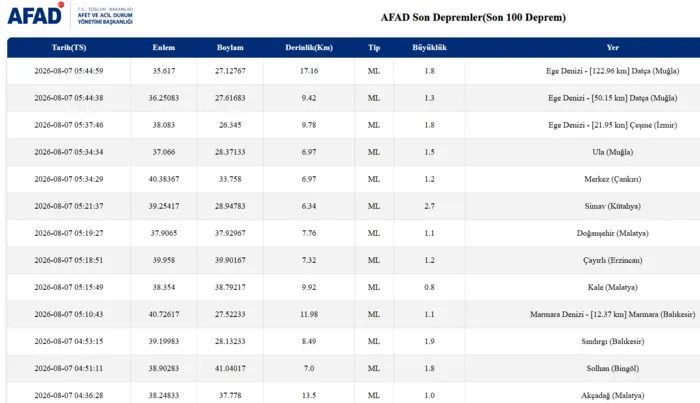Image resolution: width=700 pixels, height=403 pixels.
Task: Click location Merkez (Çankırı)
Action: 612,179
